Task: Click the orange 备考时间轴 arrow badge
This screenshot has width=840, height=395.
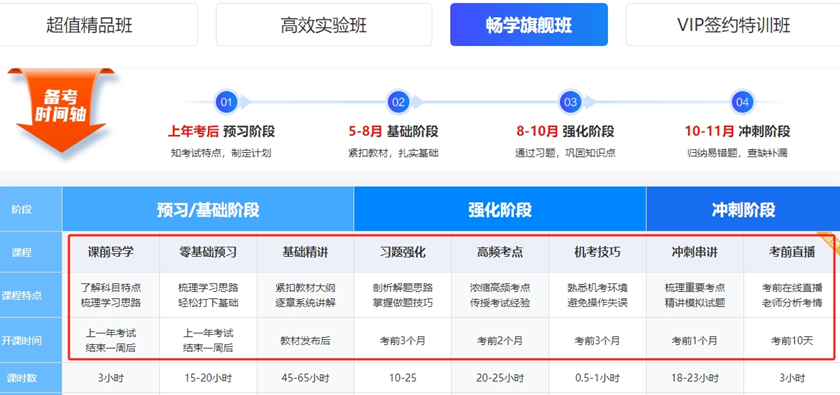Action: click(x=61, y=109)
